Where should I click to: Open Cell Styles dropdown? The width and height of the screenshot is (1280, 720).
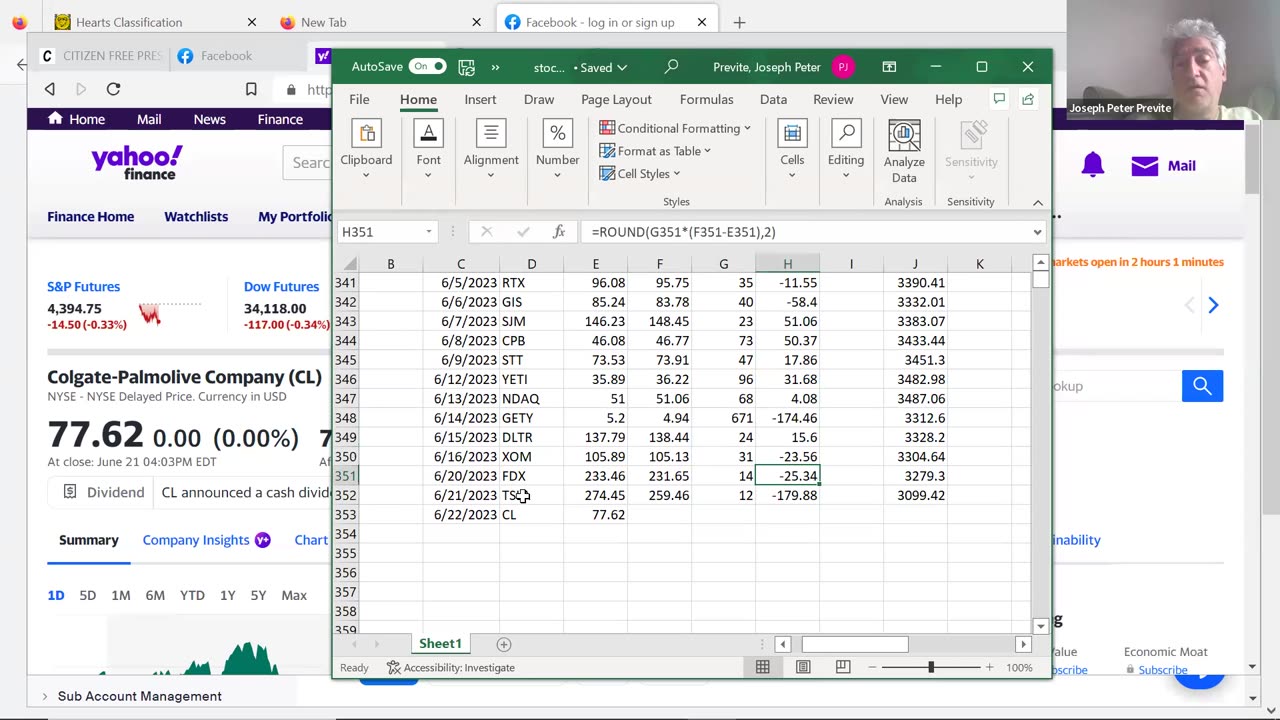point(640,174)
